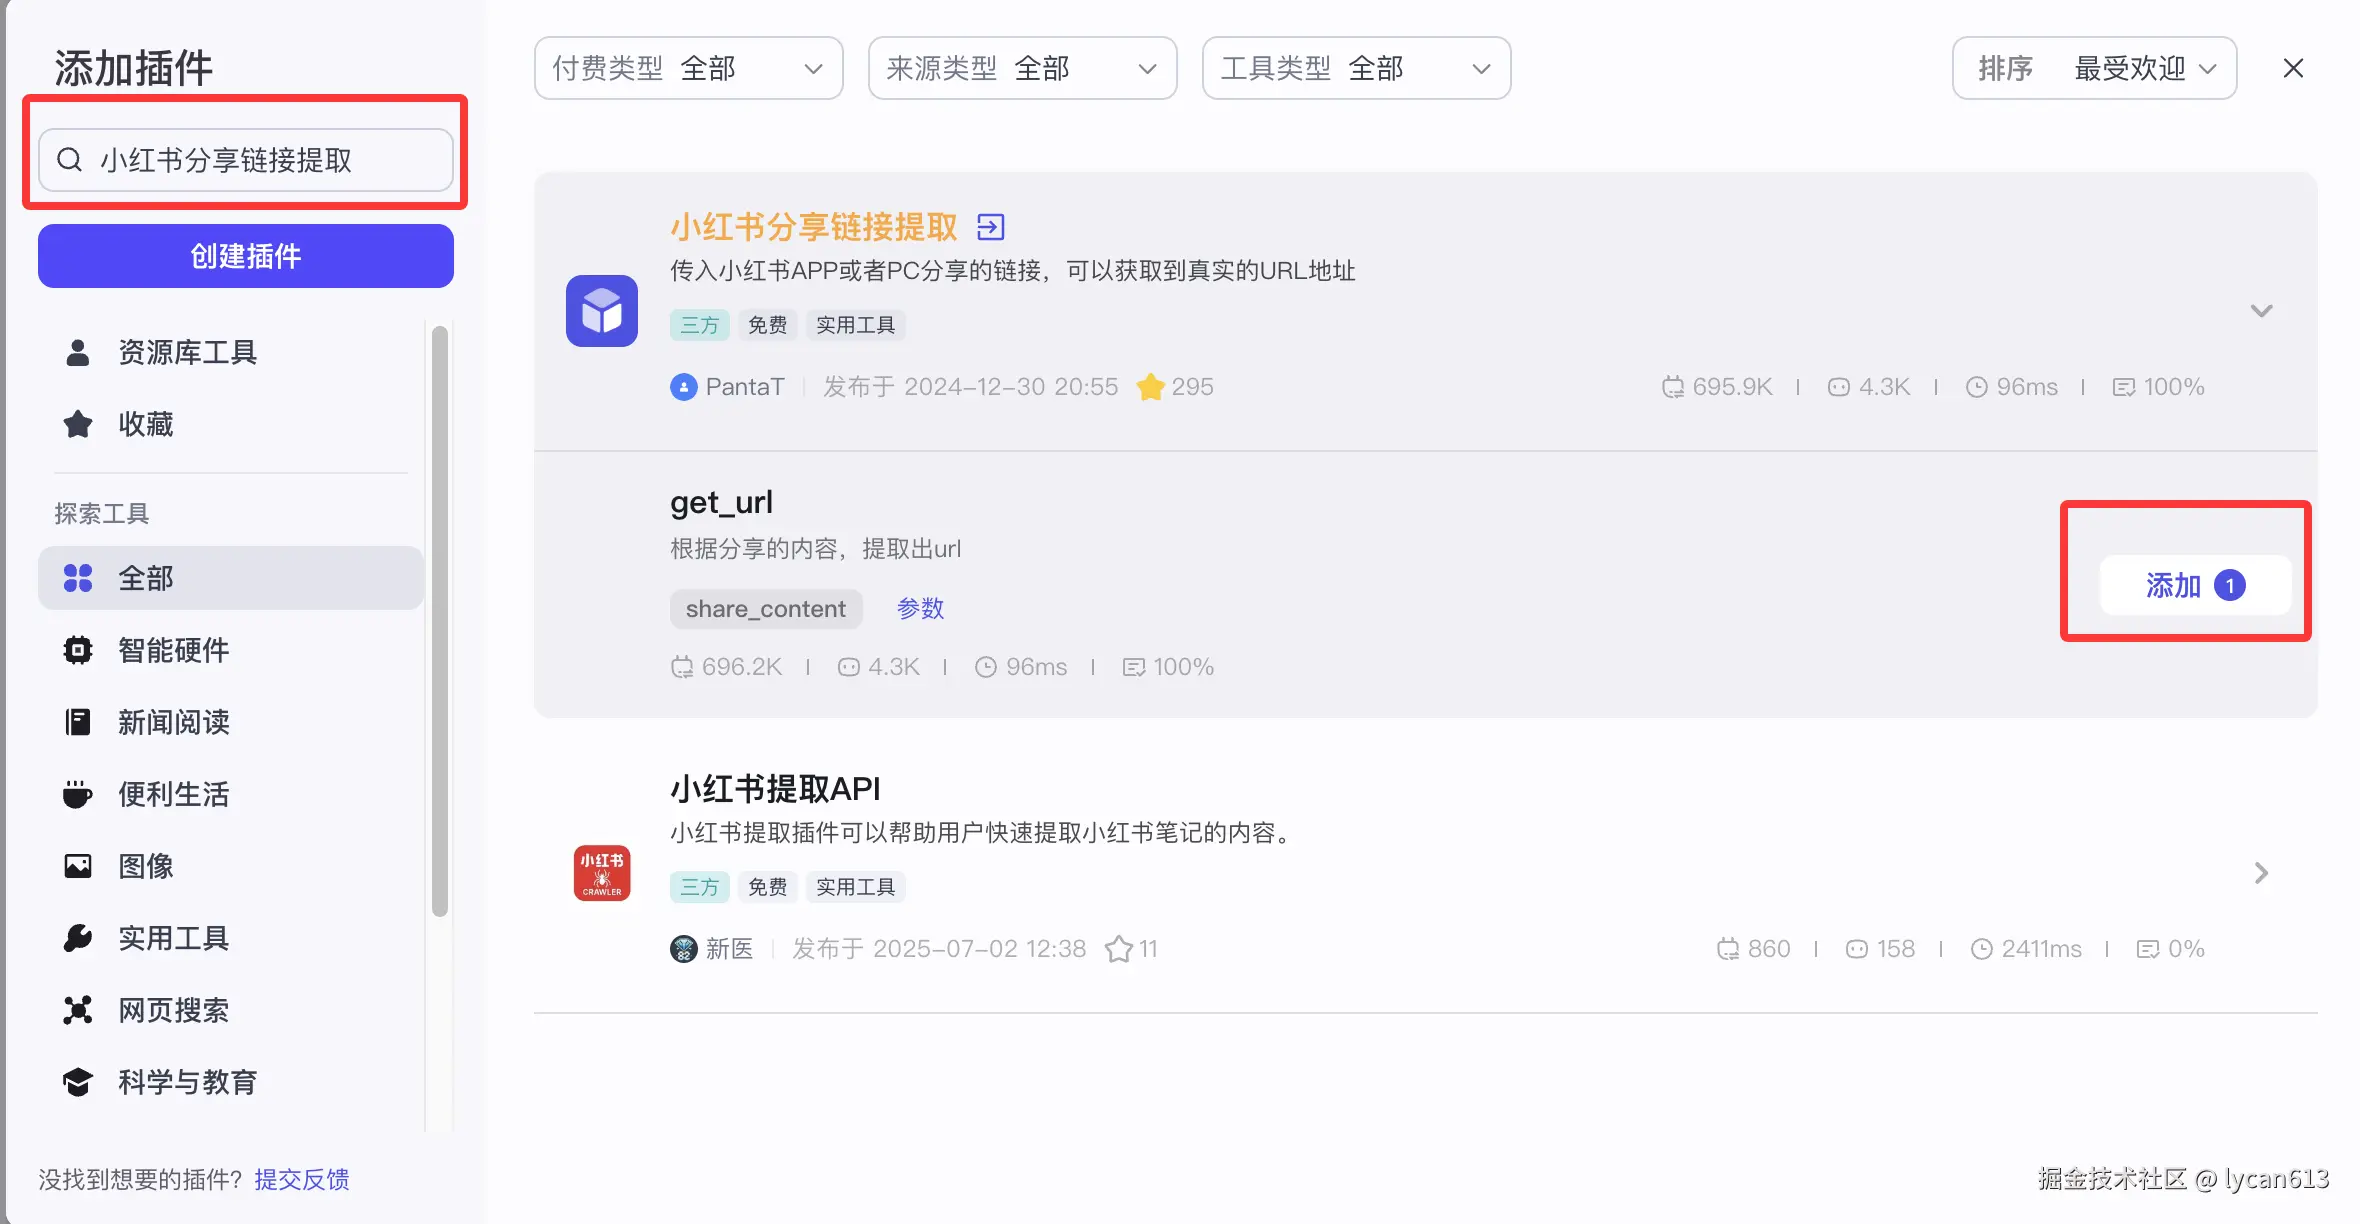The height and width of the screenshot is (1224, 2360).
Task: Click the blue cube plugin icon
Action: coord(602,311)
